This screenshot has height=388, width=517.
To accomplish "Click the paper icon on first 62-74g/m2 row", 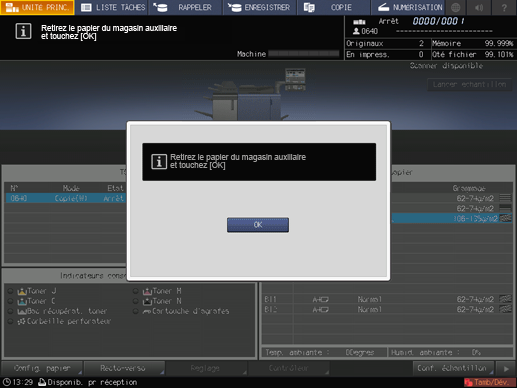I will pos(505,198).
